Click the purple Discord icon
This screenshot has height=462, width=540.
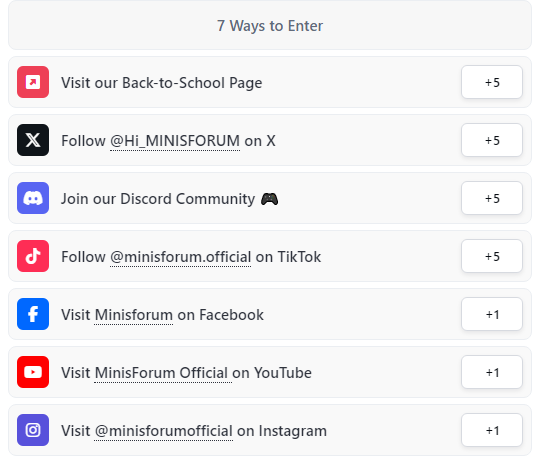[x=33, y=198]
